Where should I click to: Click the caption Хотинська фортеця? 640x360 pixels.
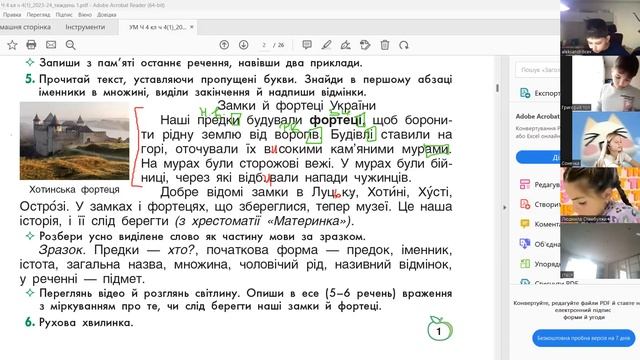click(74, 189)
